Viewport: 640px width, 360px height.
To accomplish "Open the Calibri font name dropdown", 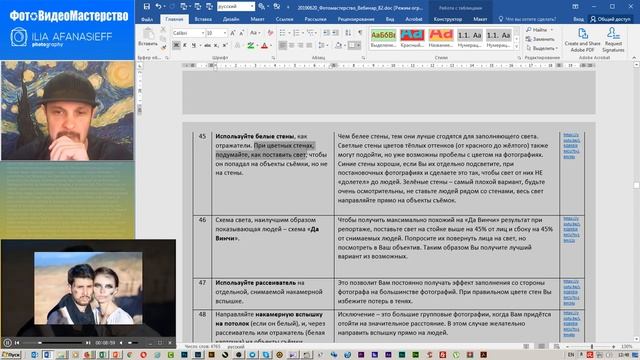I will coord(203,33).
